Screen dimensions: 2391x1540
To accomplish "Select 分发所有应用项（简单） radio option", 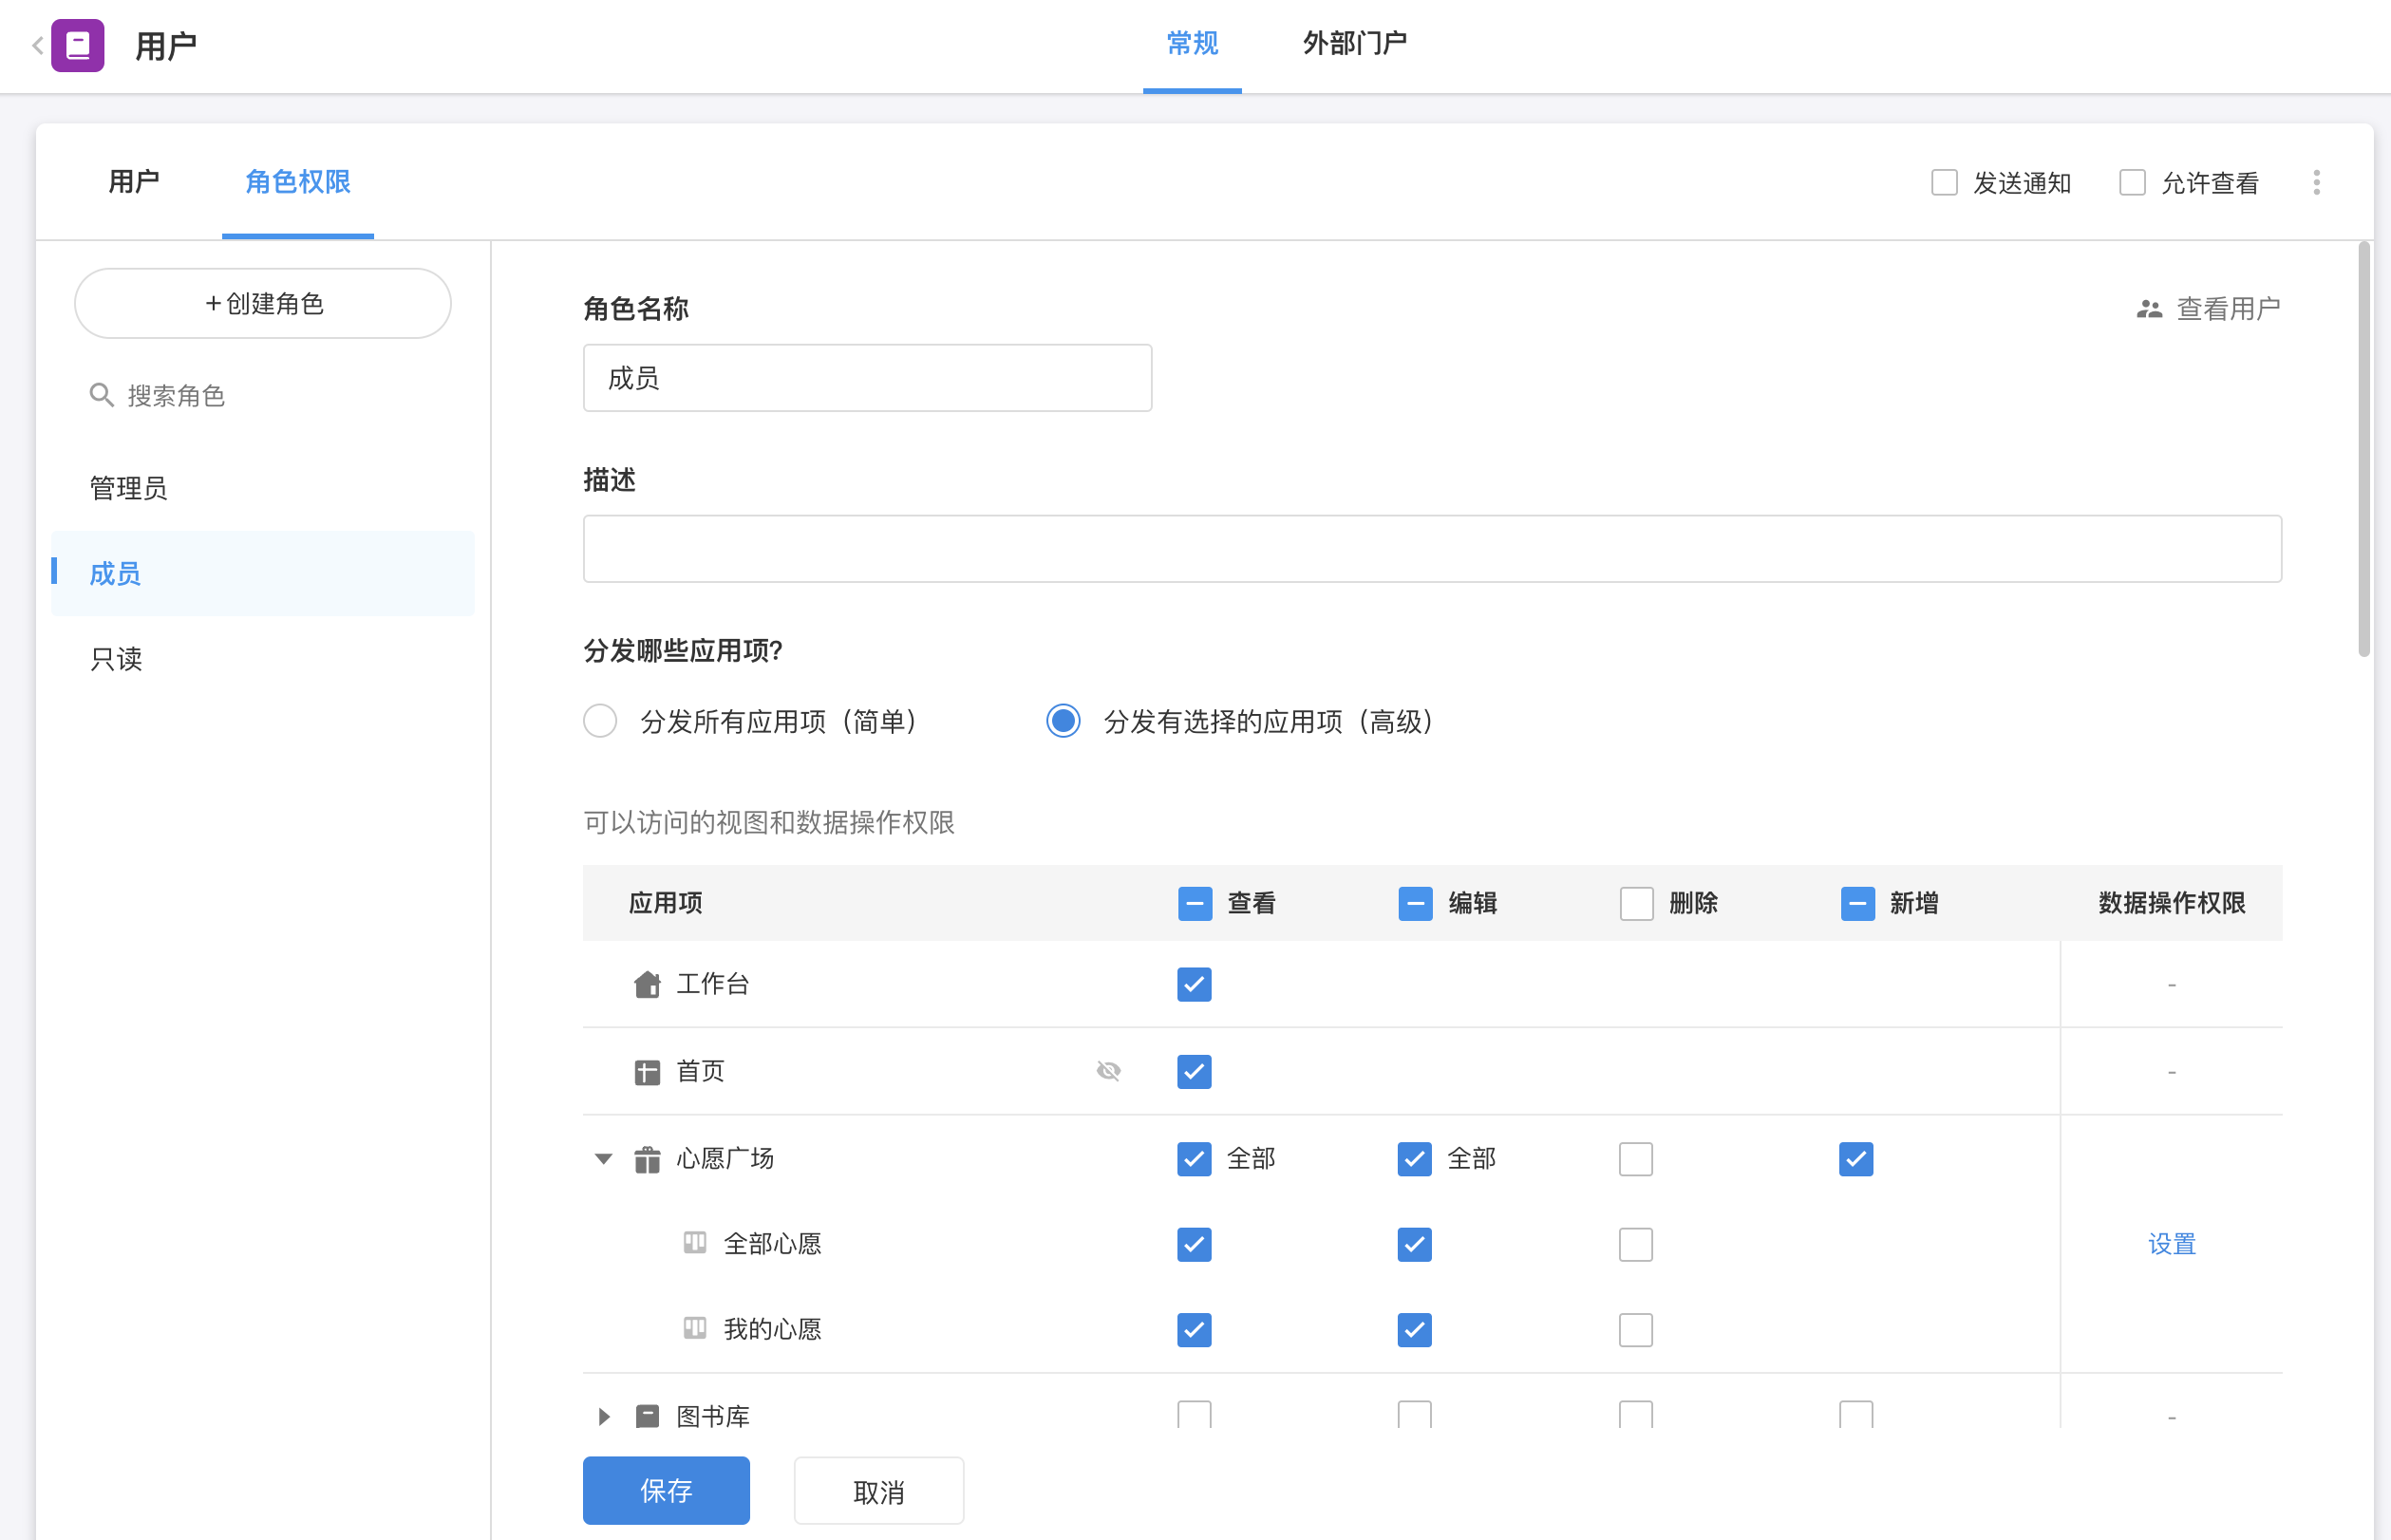I will (x=600, y=721).
